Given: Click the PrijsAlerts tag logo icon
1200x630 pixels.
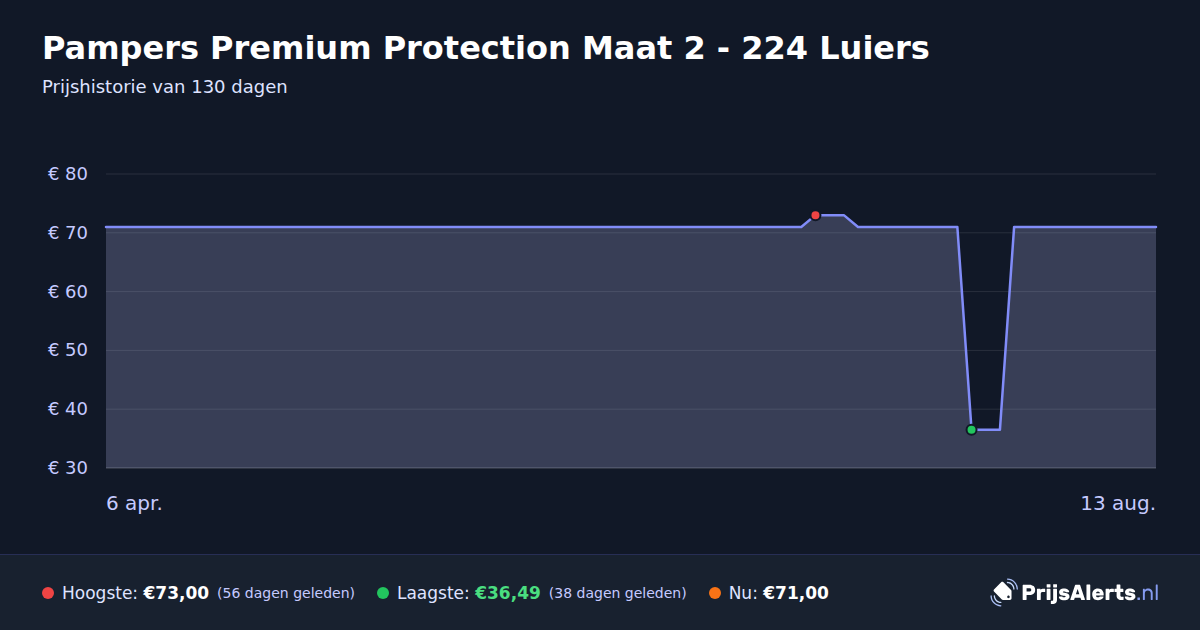Looking at the screenshot, I should coord(1003,592).
